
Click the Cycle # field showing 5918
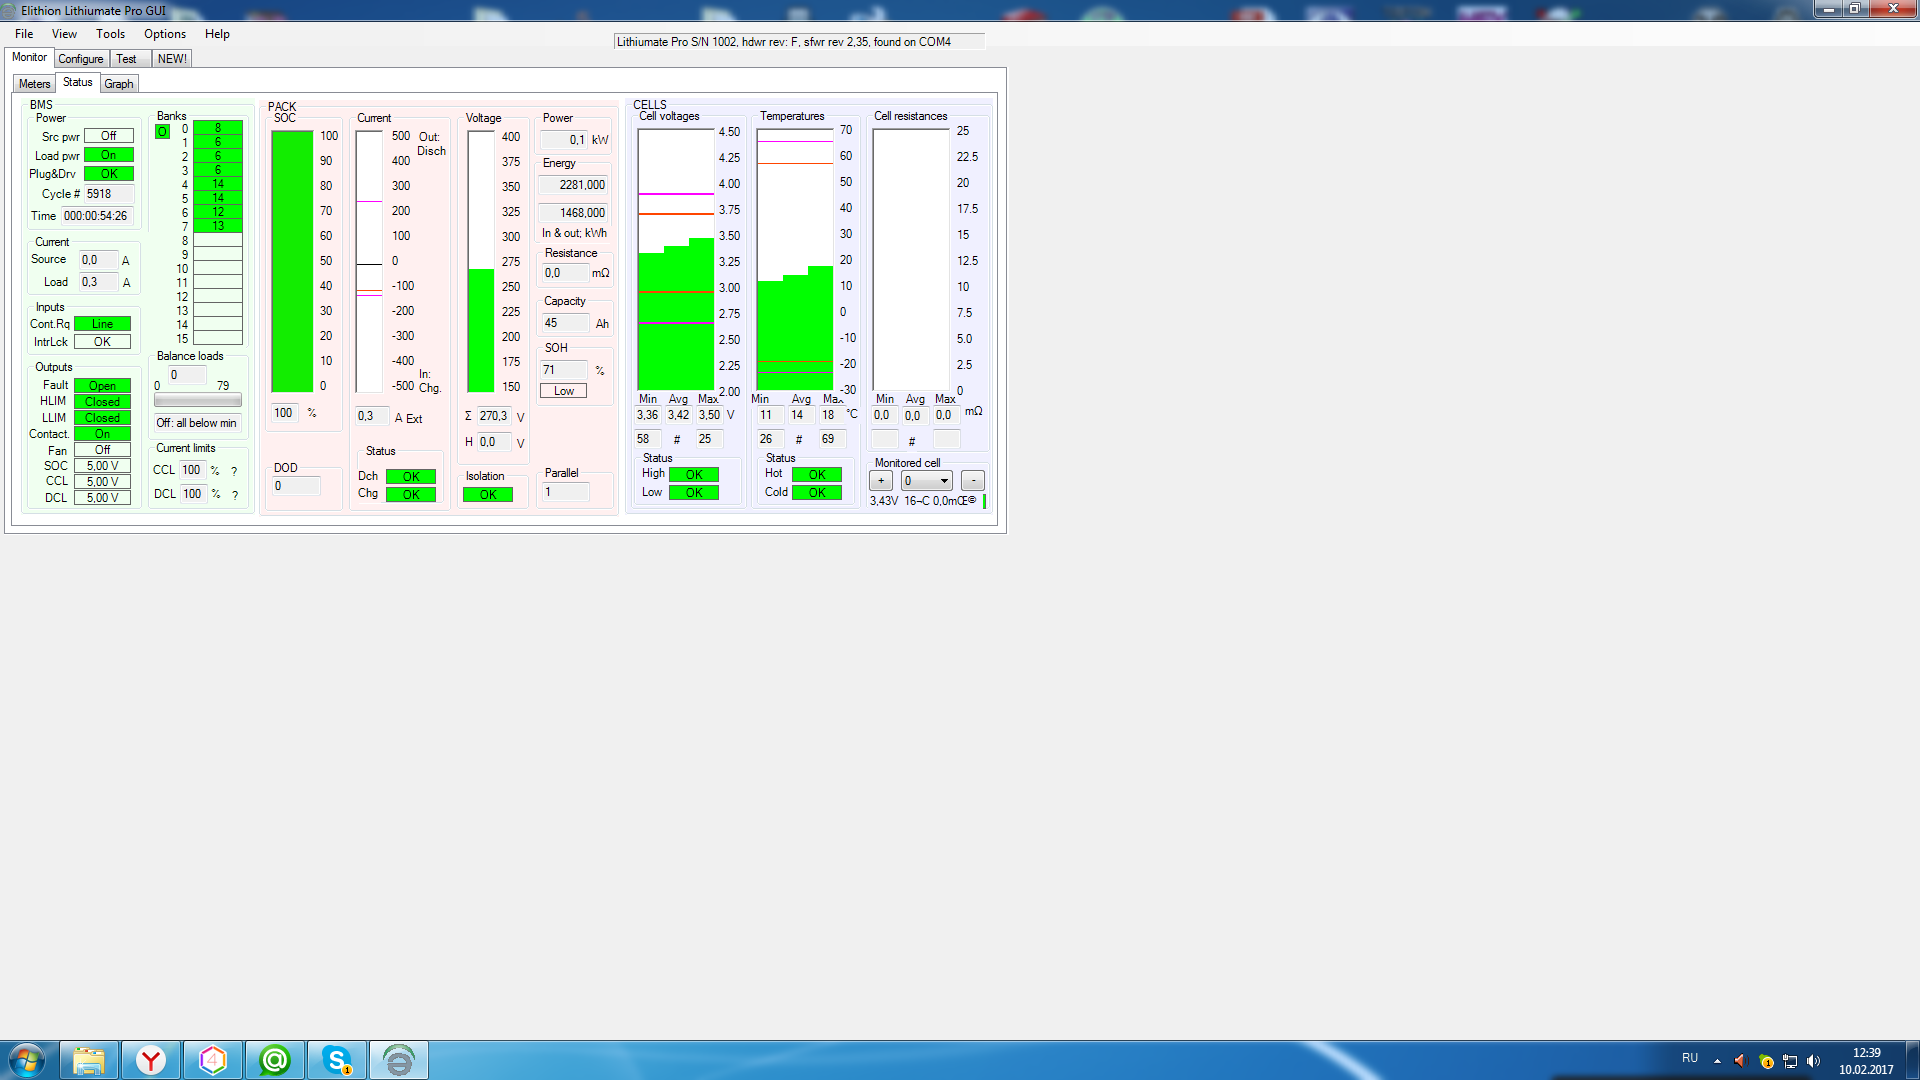tap(108, 194)
